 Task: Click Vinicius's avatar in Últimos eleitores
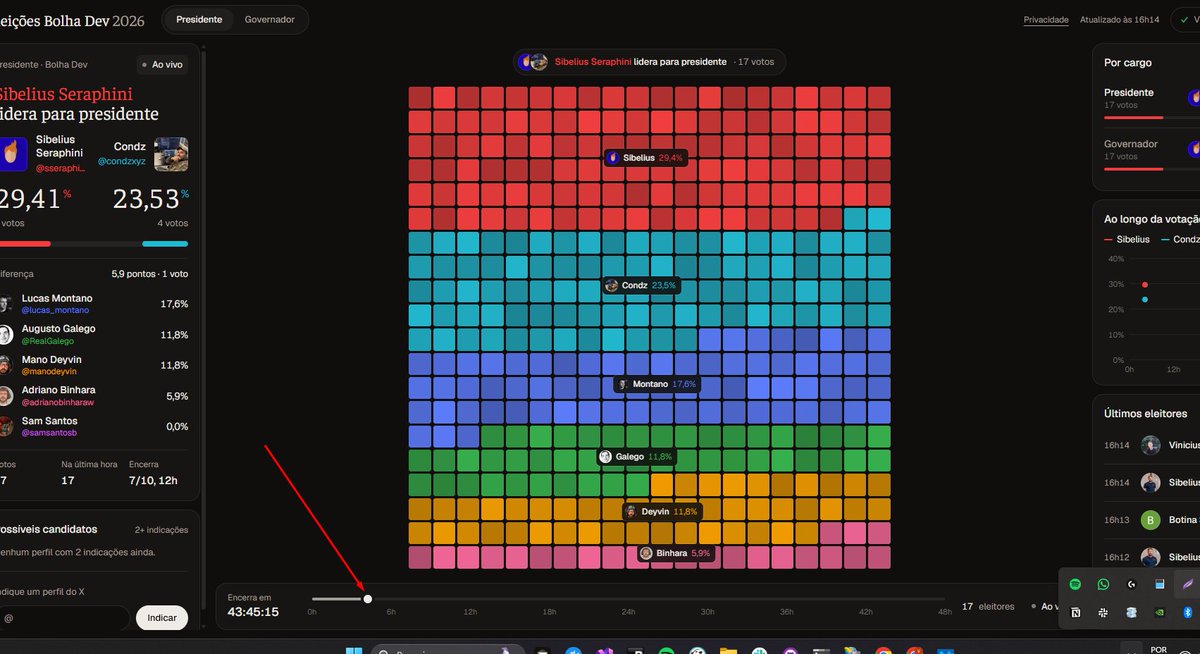tap(1151, 445)
